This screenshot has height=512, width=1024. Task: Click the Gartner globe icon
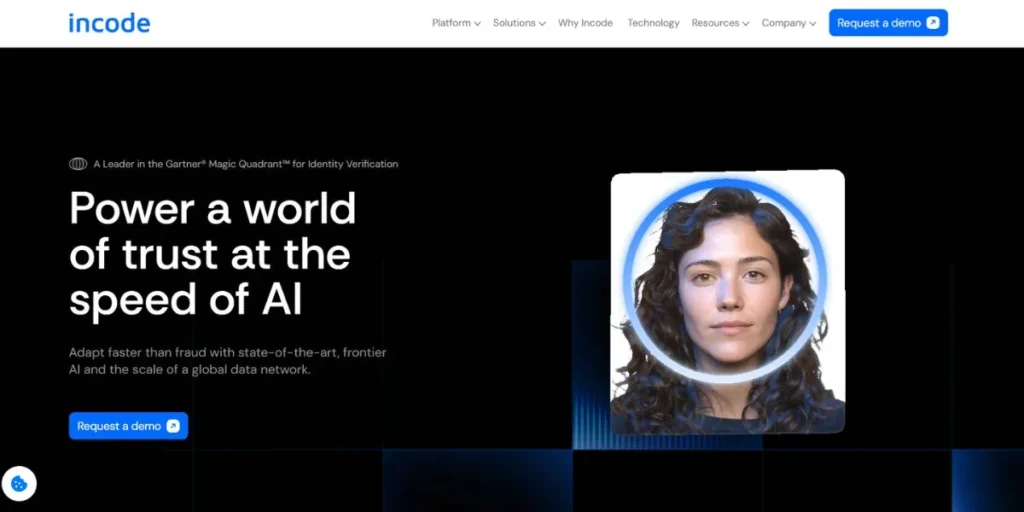pyautogui.click(x=78, y=164)
